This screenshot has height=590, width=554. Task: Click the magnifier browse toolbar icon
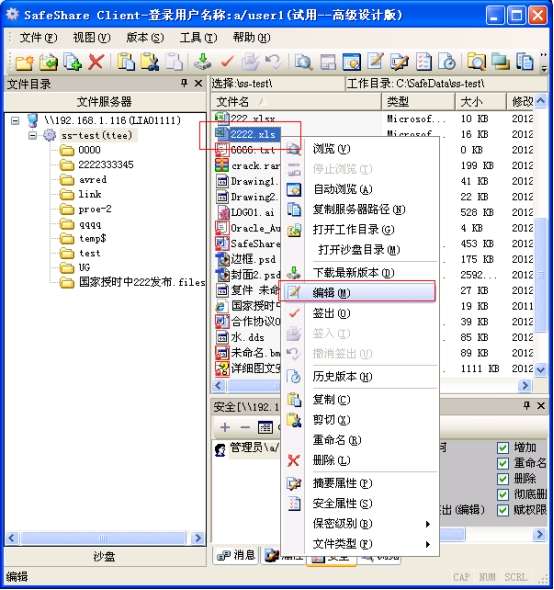[x=303, y=62]
